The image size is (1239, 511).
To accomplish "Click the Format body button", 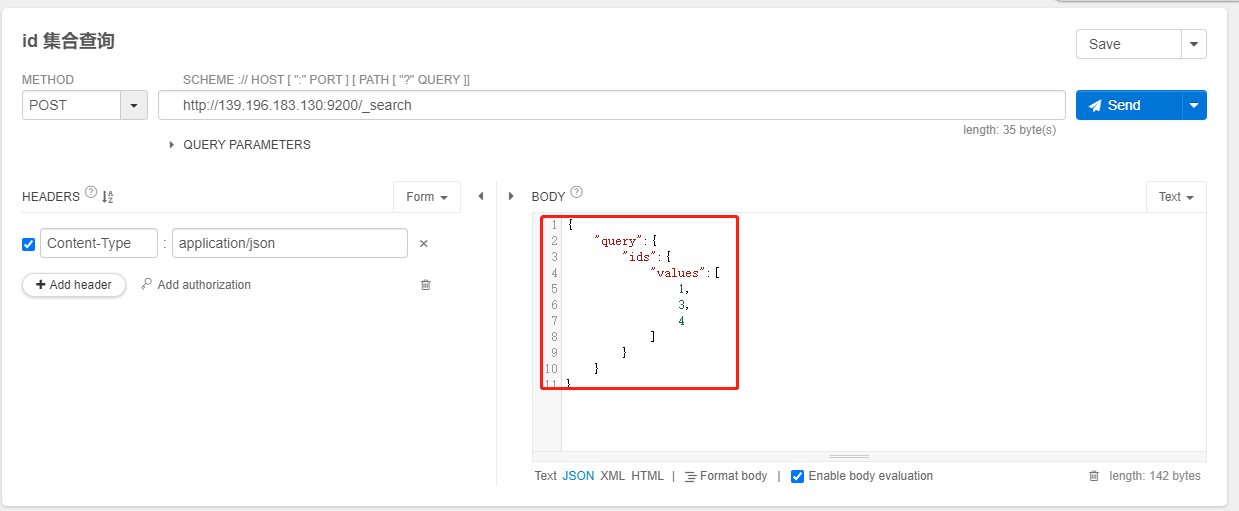I will pyautogui.click(x=726, y=476).
